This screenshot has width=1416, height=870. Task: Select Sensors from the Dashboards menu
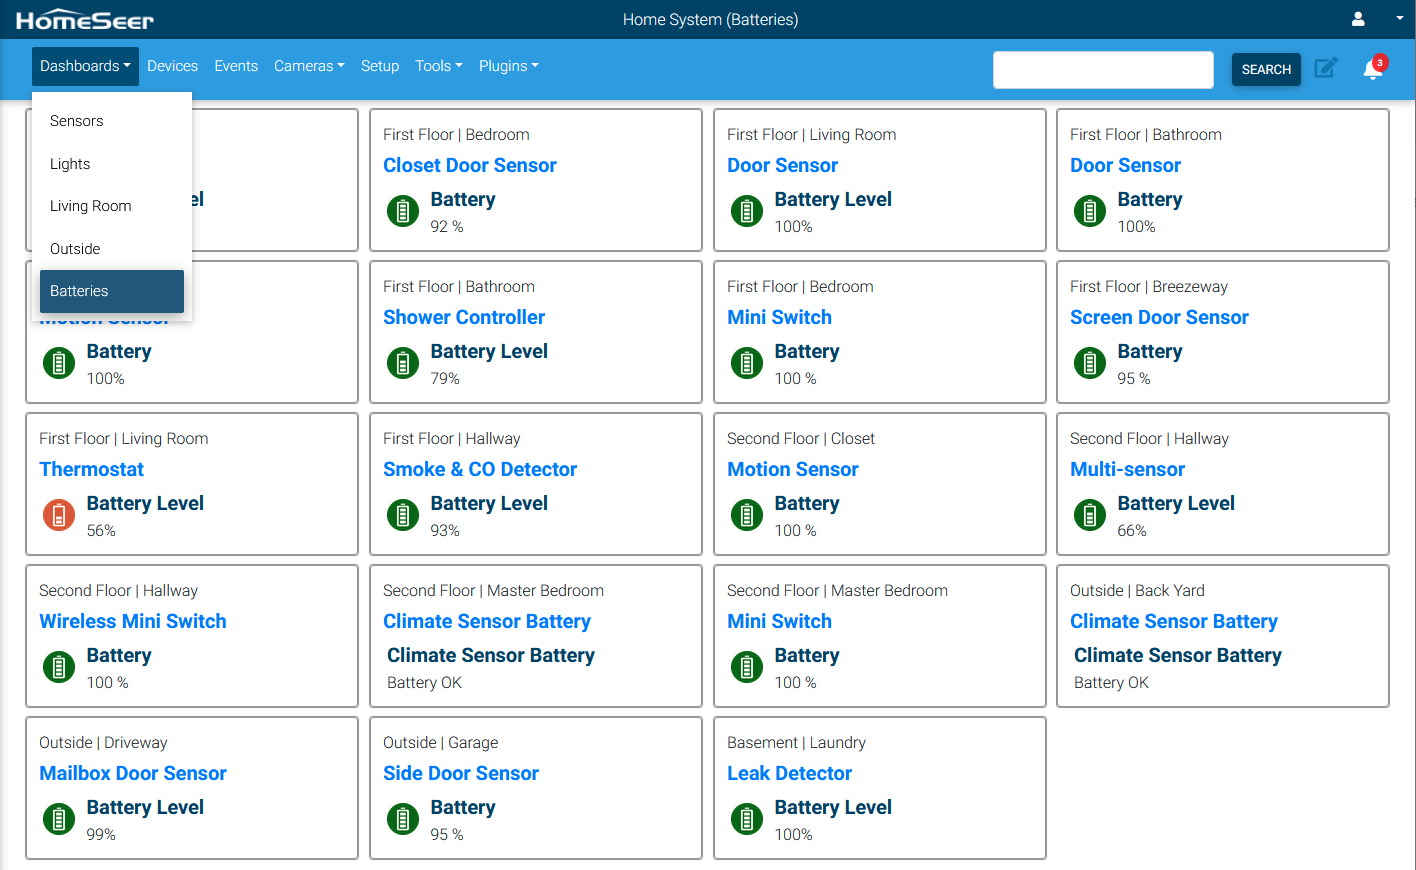pos(77,121)
